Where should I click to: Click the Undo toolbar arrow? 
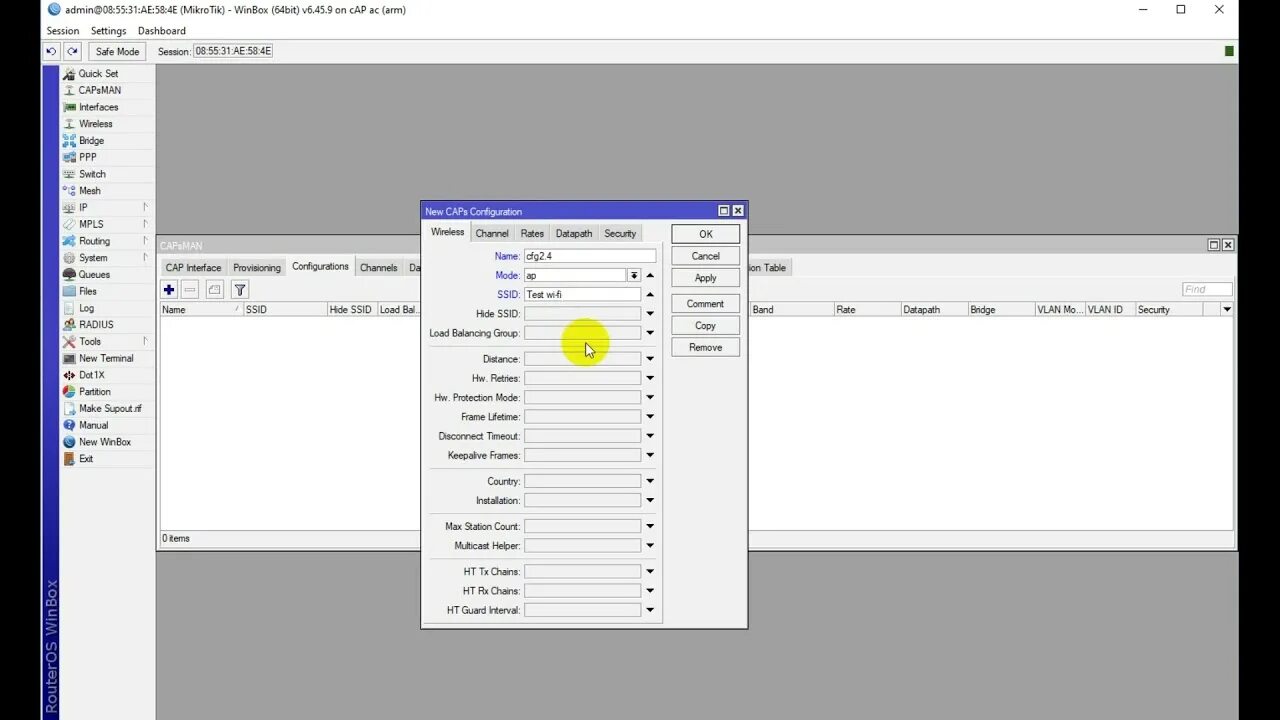(52, 51)
